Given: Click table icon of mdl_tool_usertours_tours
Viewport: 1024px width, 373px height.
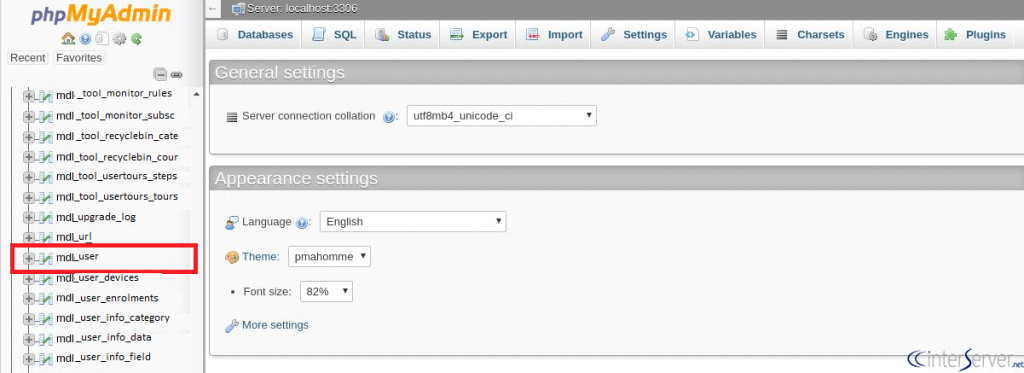Looking at the screenshot, I should click(46, 197).
